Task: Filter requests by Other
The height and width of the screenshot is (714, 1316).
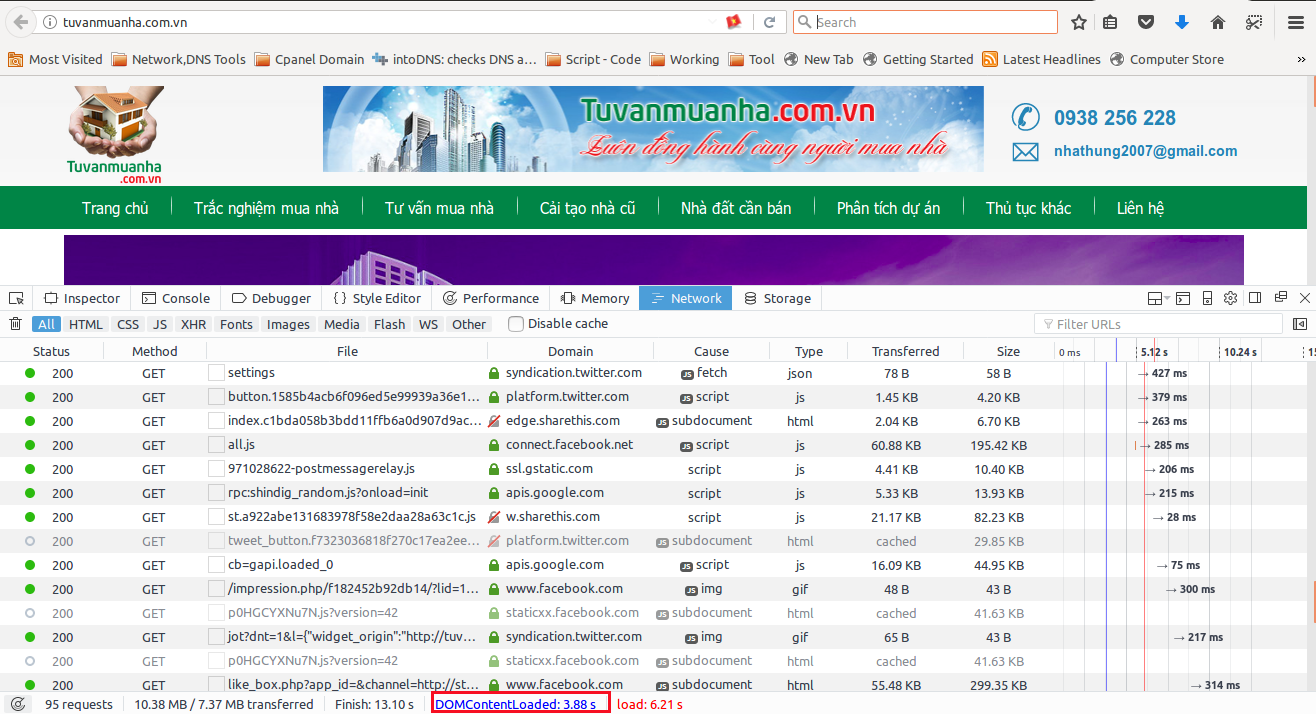Action: click(469, 324)
